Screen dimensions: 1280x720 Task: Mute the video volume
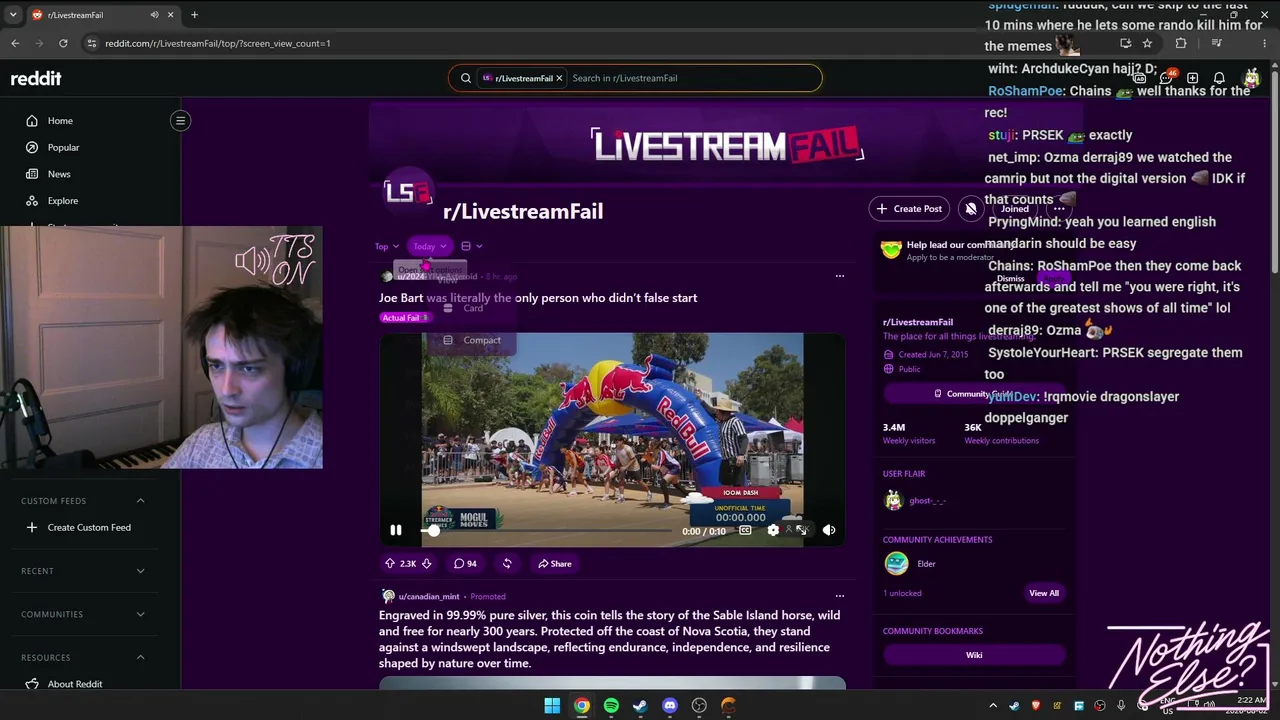coord(829,531)
